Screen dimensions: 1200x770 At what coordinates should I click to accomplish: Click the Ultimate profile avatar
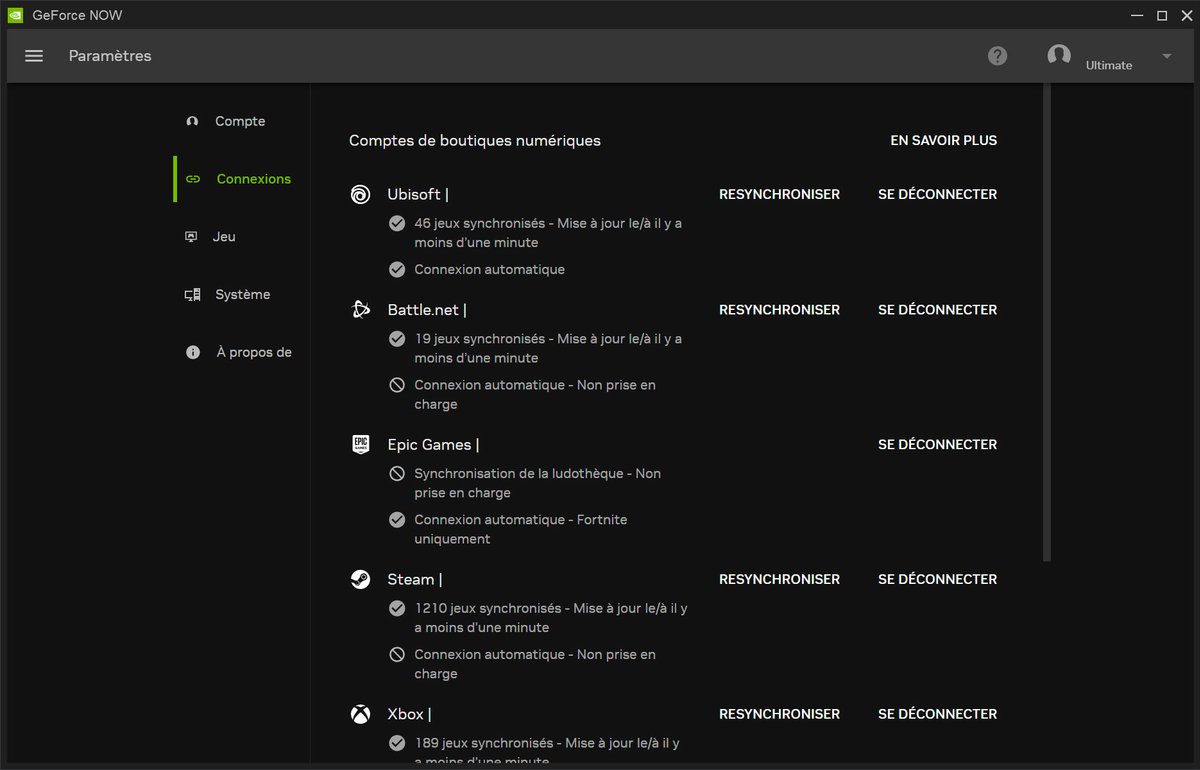[x=1059, y=56]
